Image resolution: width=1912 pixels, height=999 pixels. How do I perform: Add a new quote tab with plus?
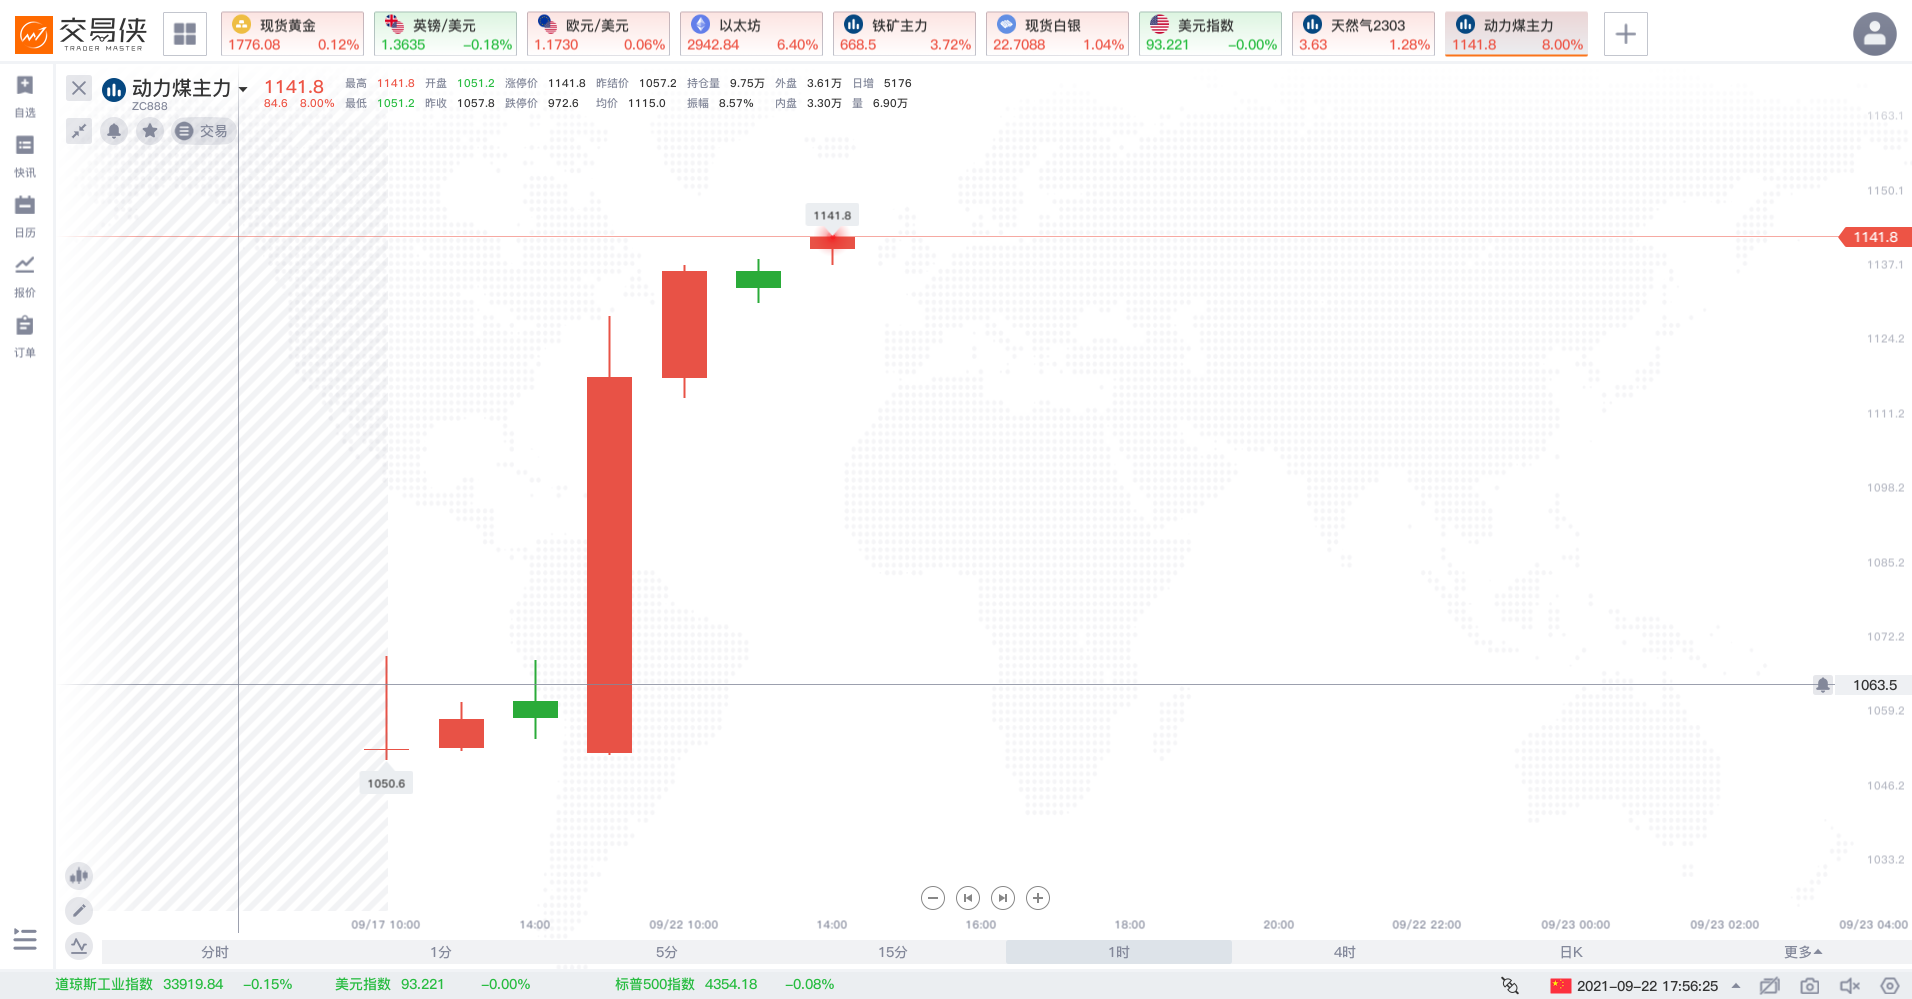coord(1626,34)
